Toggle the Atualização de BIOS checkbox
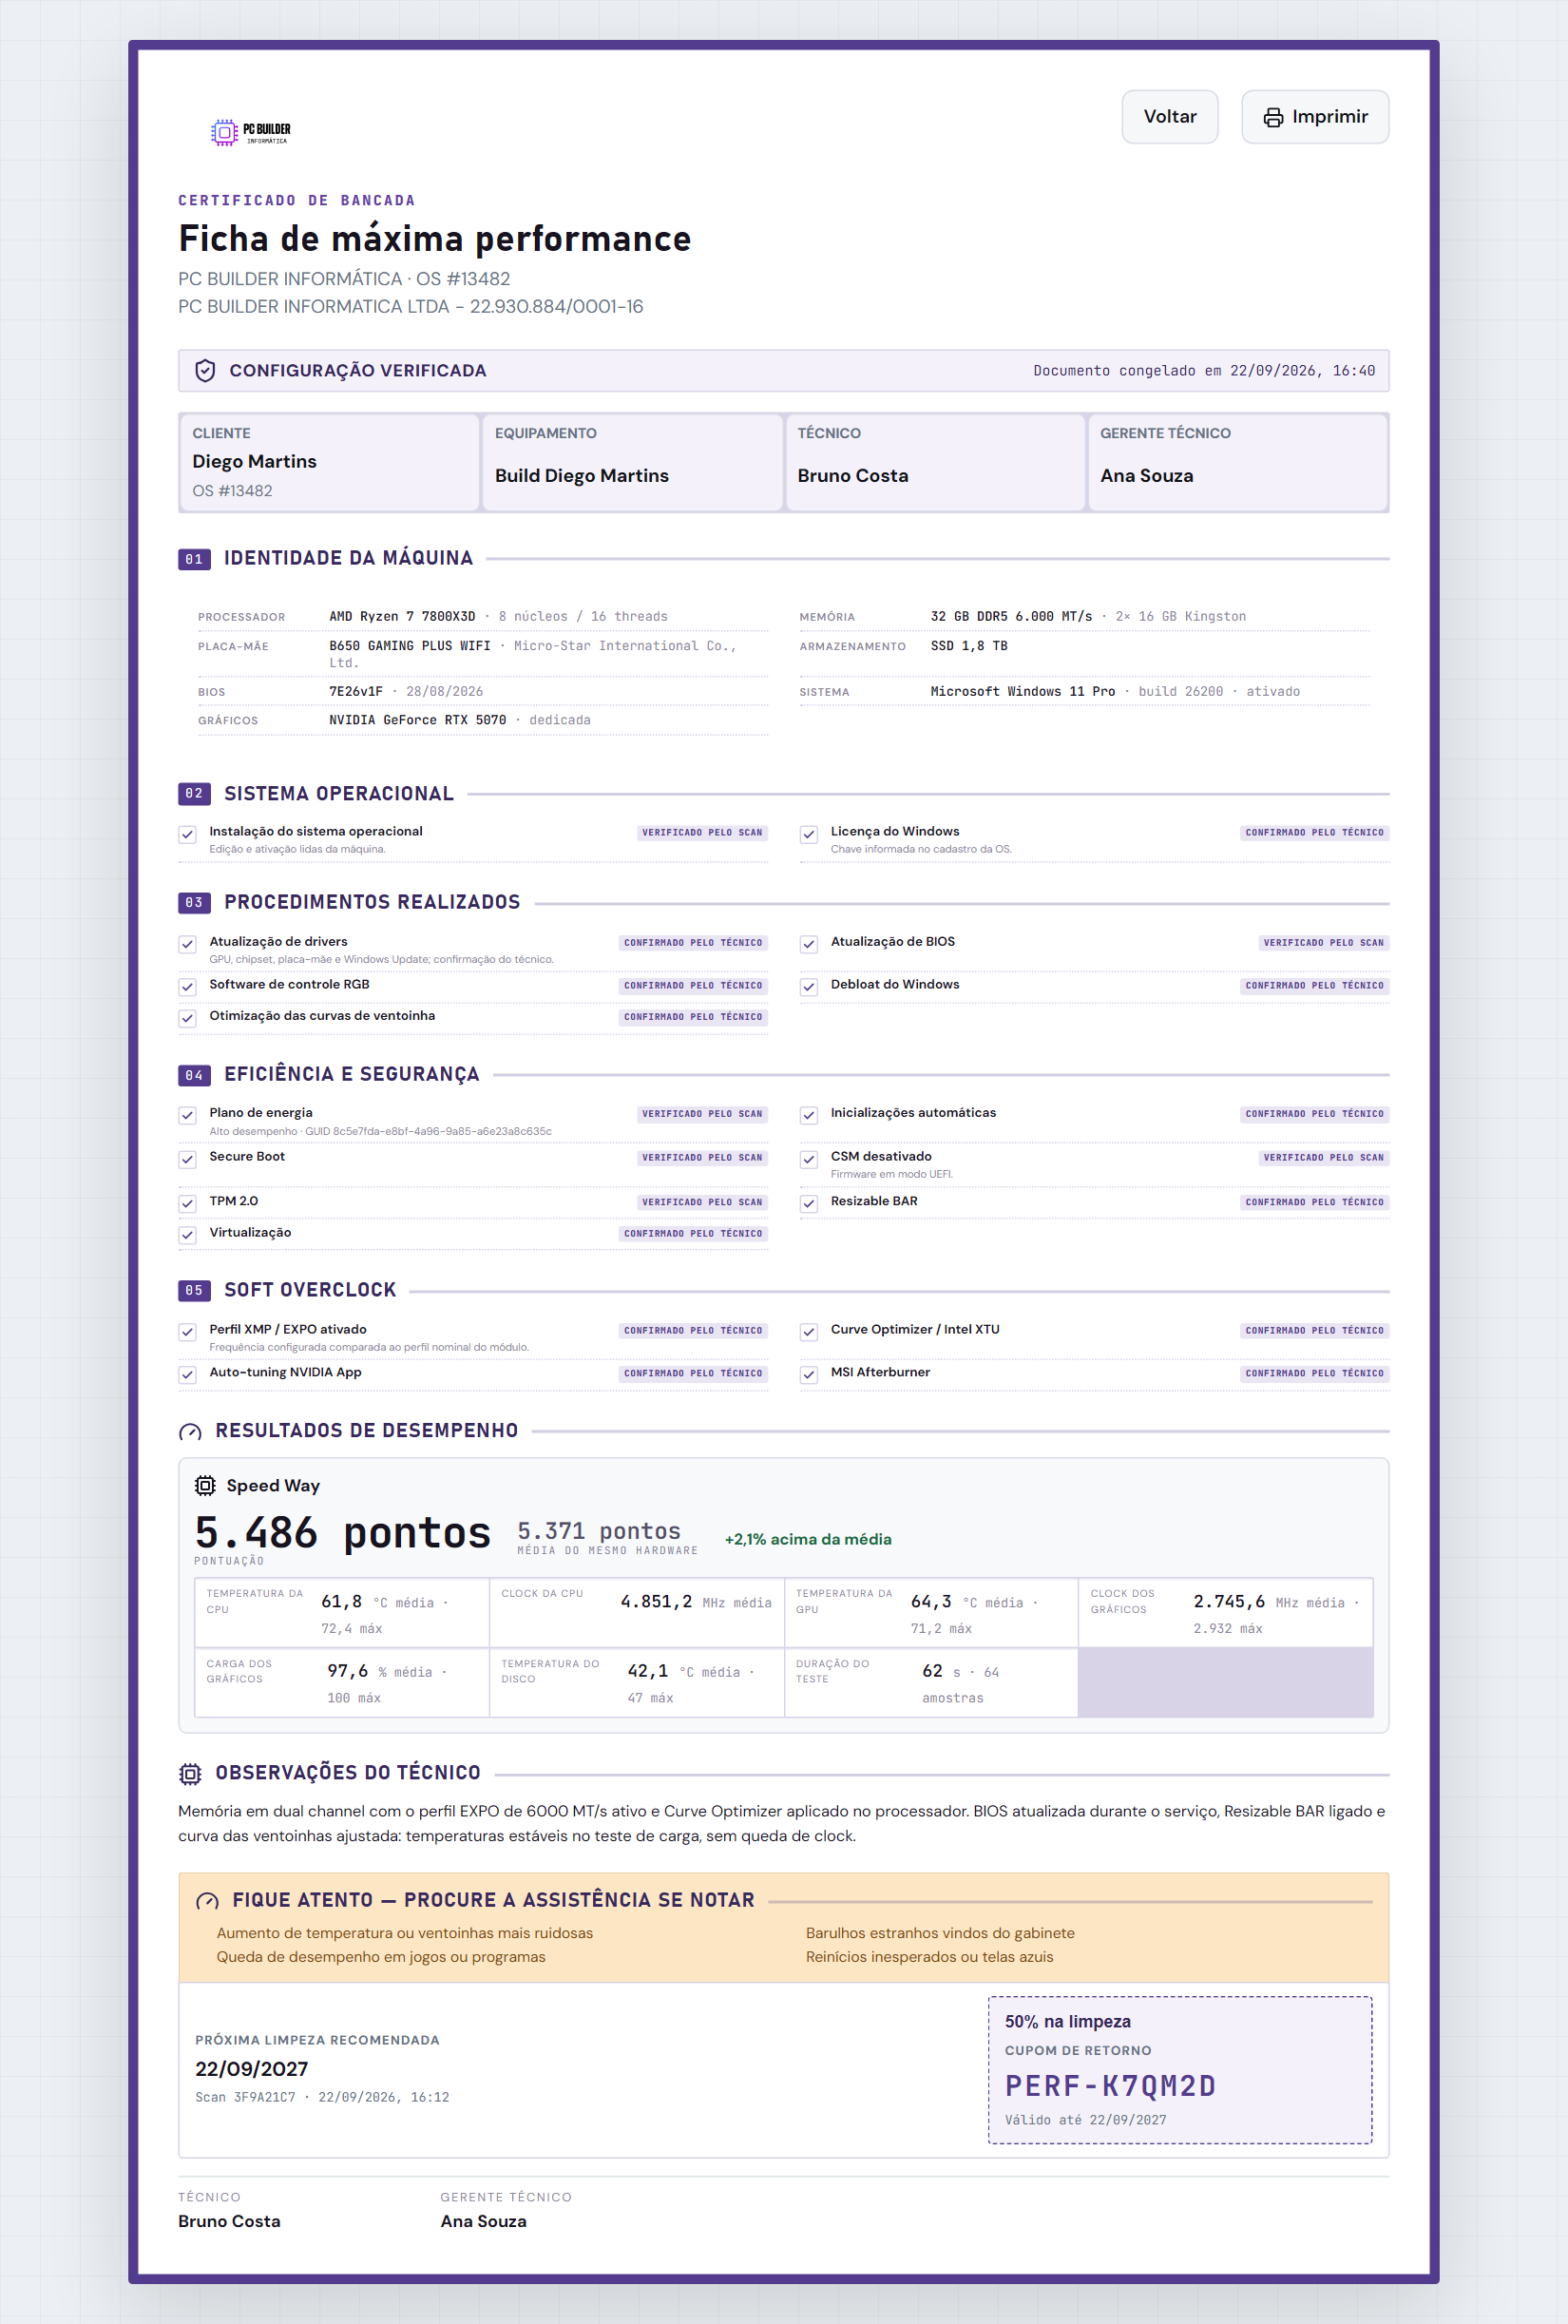The image size is (1568, 2324). pyautogui.click(x=809, y=945)
